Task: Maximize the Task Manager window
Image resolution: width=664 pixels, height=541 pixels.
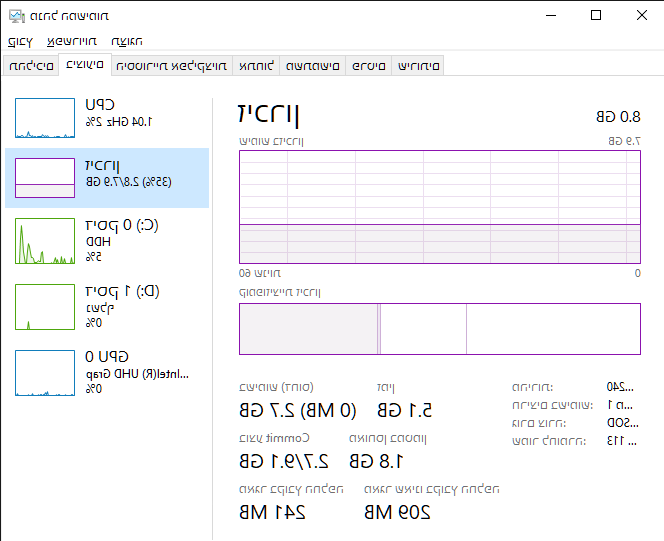Action: point(596,15)
